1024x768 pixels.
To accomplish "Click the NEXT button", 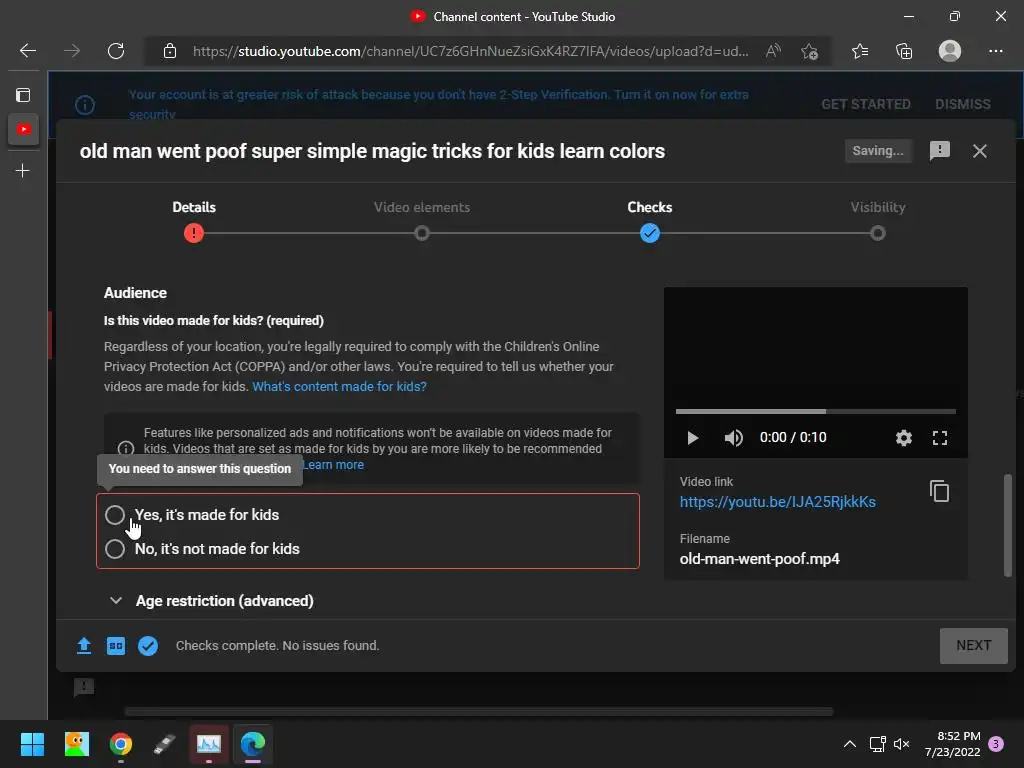I will (973, 645).
